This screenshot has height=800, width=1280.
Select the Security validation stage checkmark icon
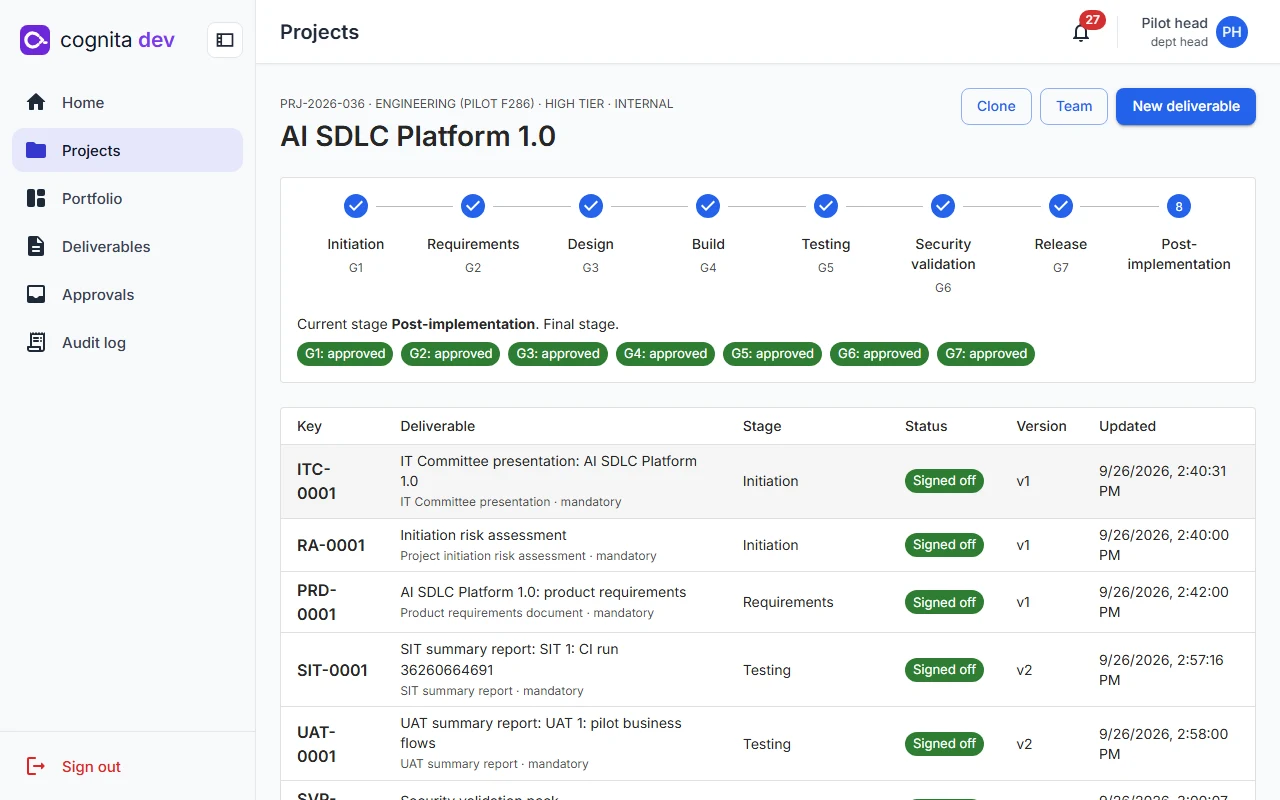click(x=943, y=206)
